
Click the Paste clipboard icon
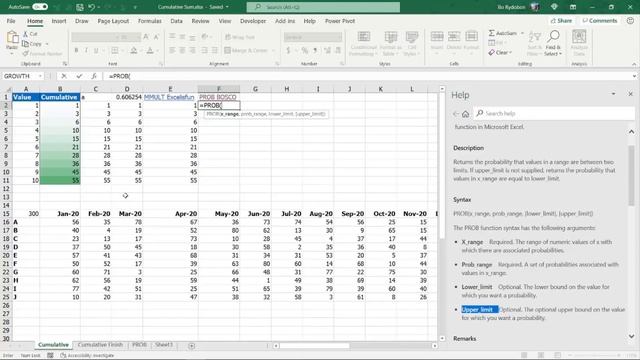(12, 38)
